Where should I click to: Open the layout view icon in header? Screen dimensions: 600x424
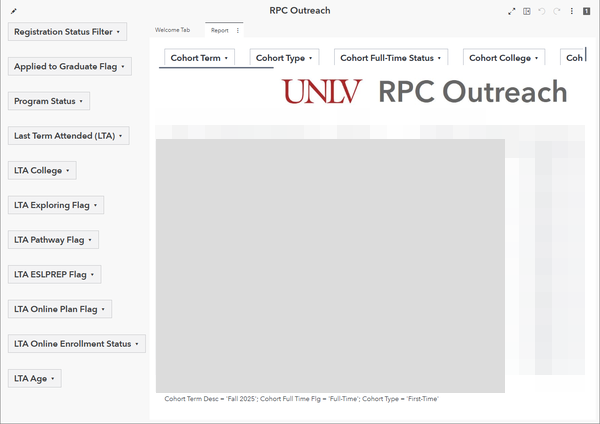527,11
